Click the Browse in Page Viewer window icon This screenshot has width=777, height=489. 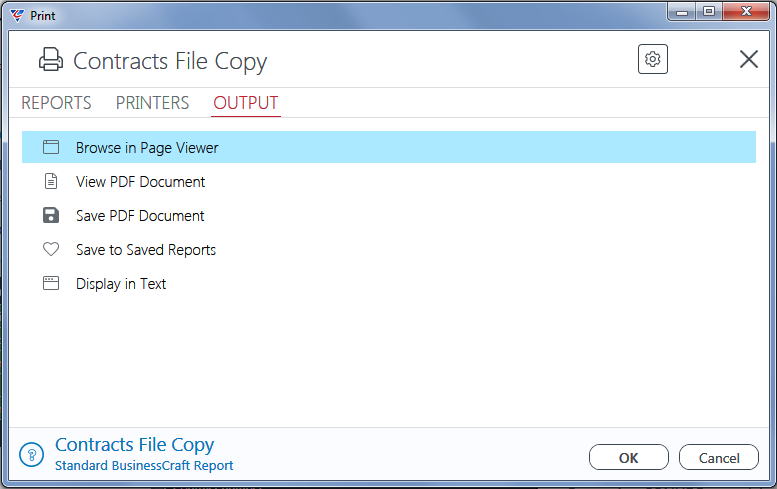point(51,147)
